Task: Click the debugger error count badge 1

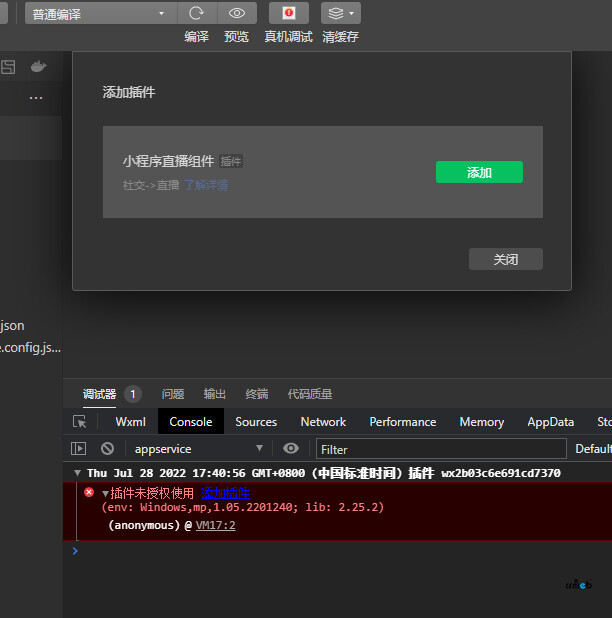Action: click(x=133, y=394)
